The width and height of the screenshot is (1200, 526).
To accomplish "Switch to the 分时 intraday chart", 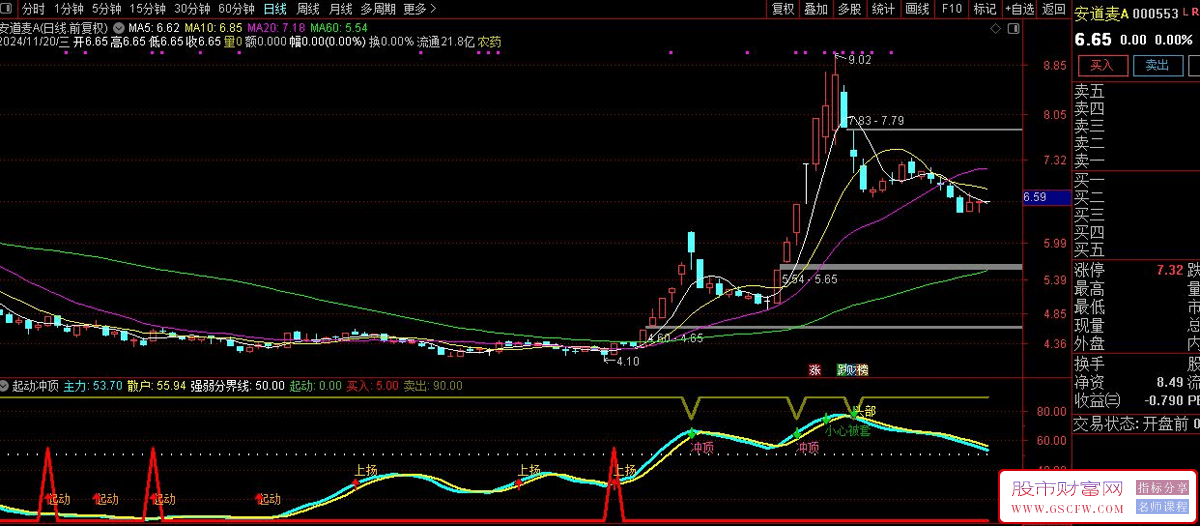I will coord(34,9).
